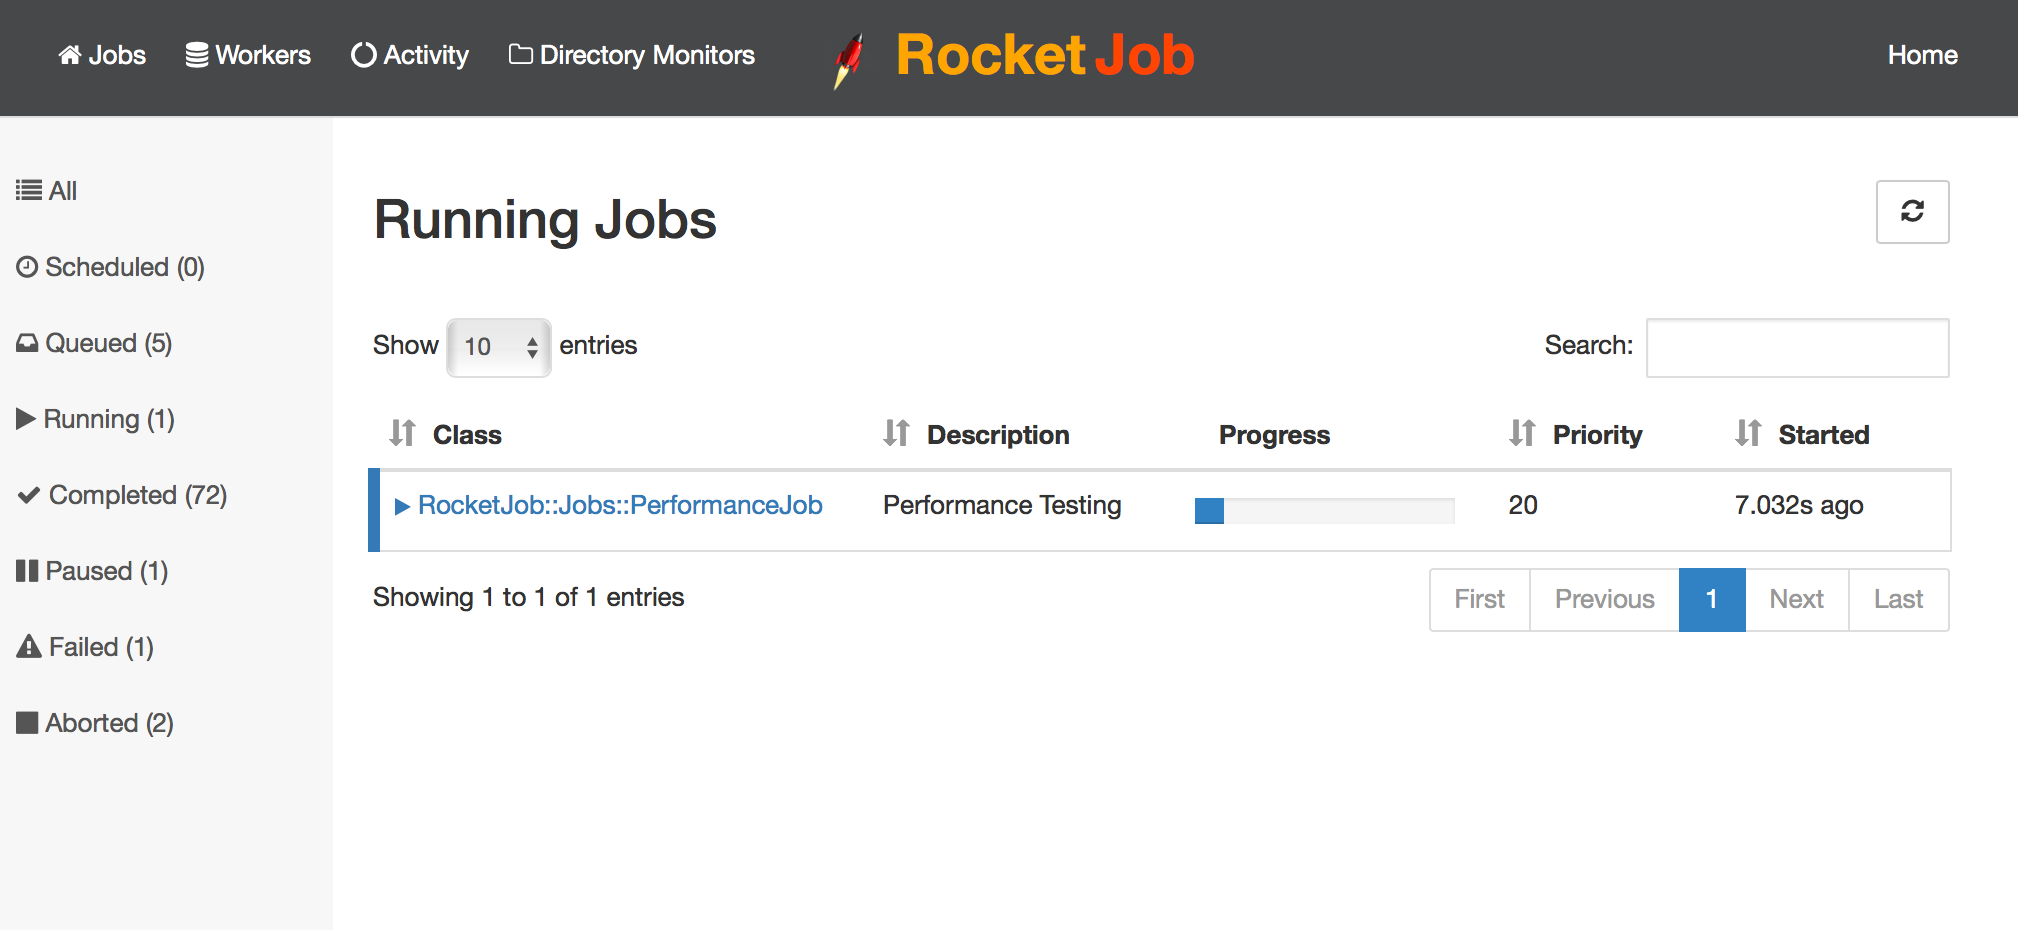The width and height of the screenshot is (2018, 930).
Task: Click the priority value 20
Action: 1523,505
